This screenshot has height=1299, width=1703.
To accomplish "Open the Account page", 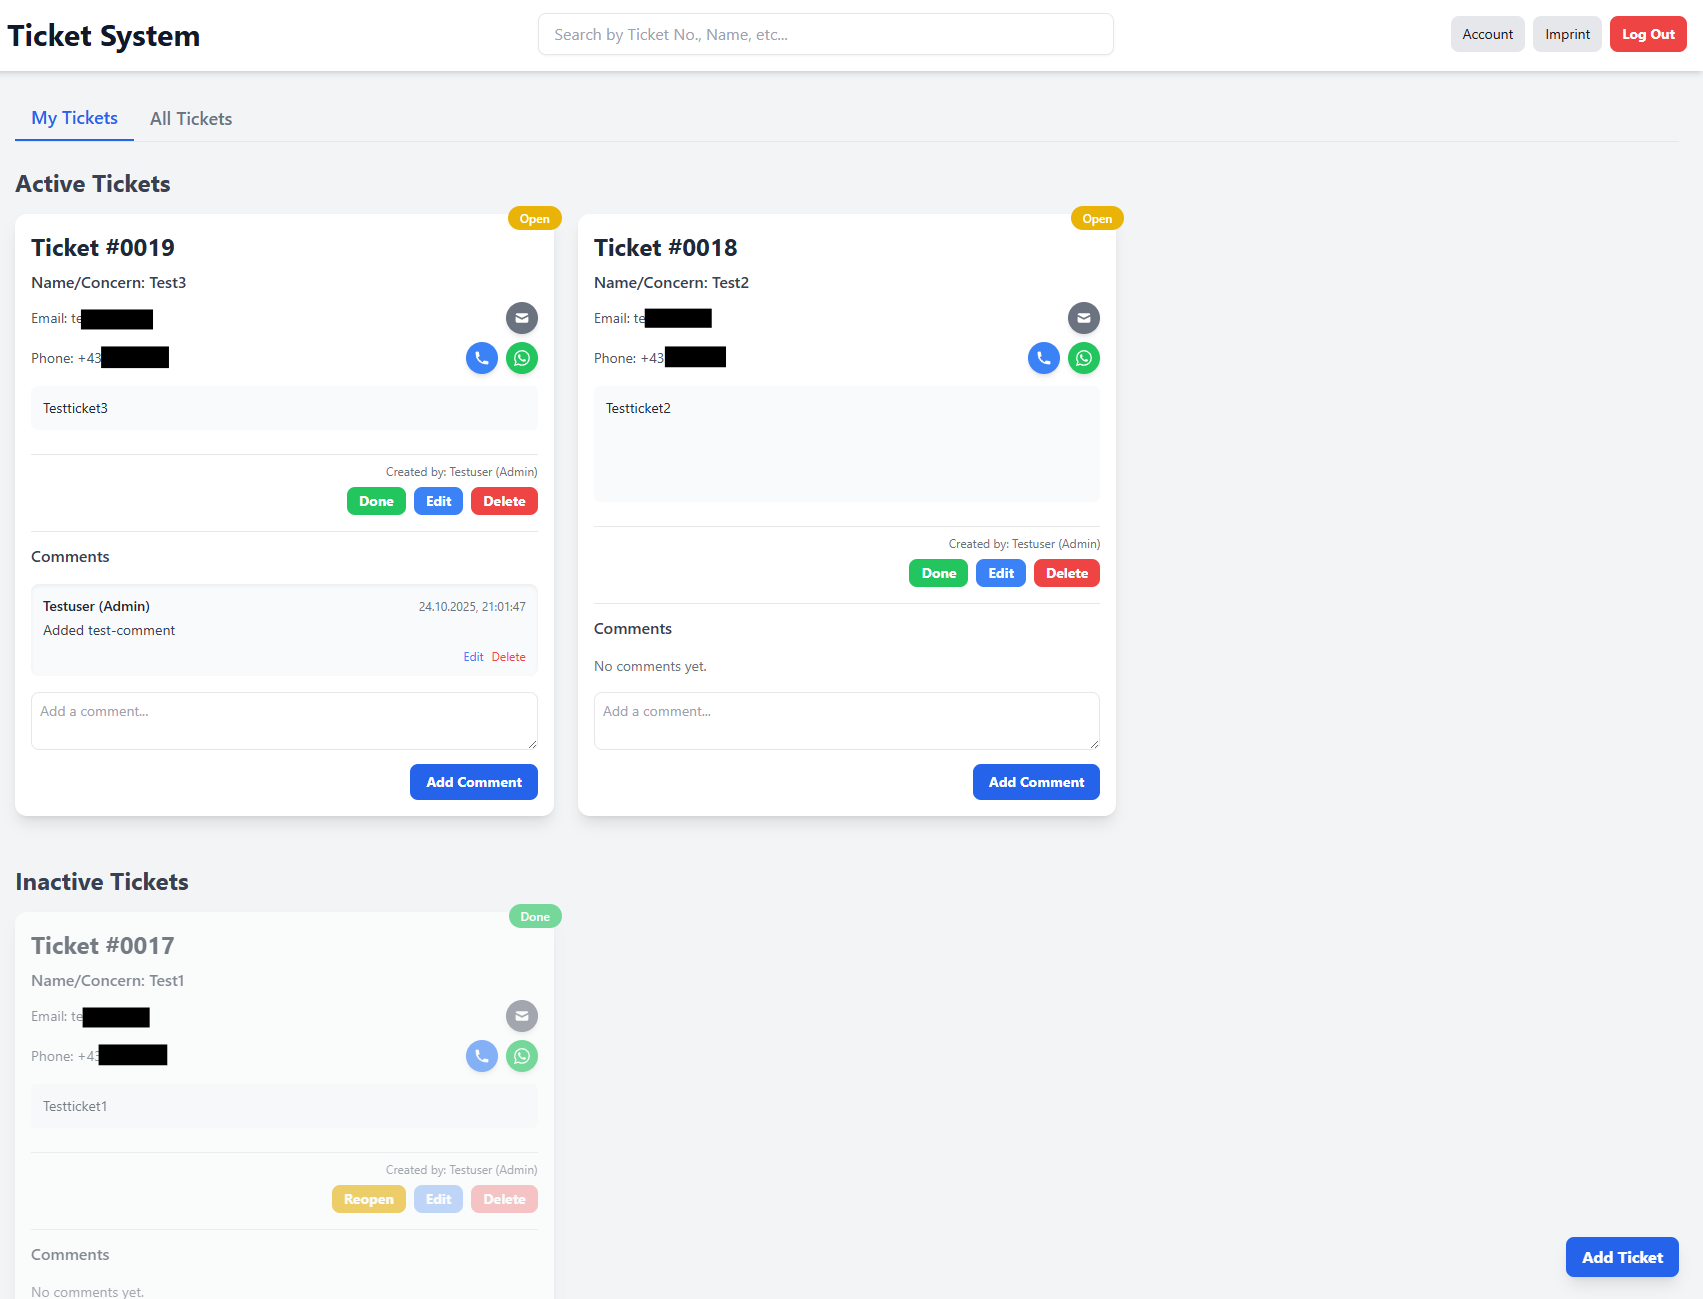I will click(1487, 33).
